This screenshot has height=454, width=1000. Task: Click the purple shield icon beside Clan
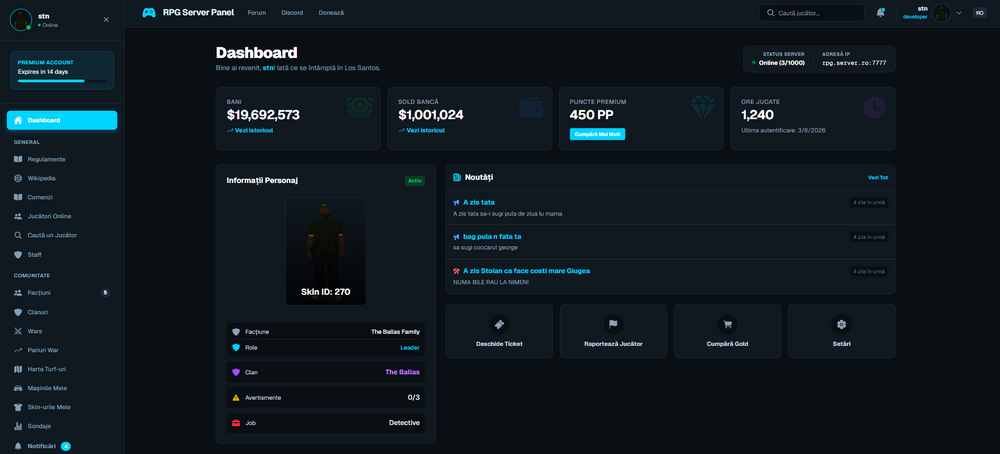pyautogui.click(x=236, y=372)
